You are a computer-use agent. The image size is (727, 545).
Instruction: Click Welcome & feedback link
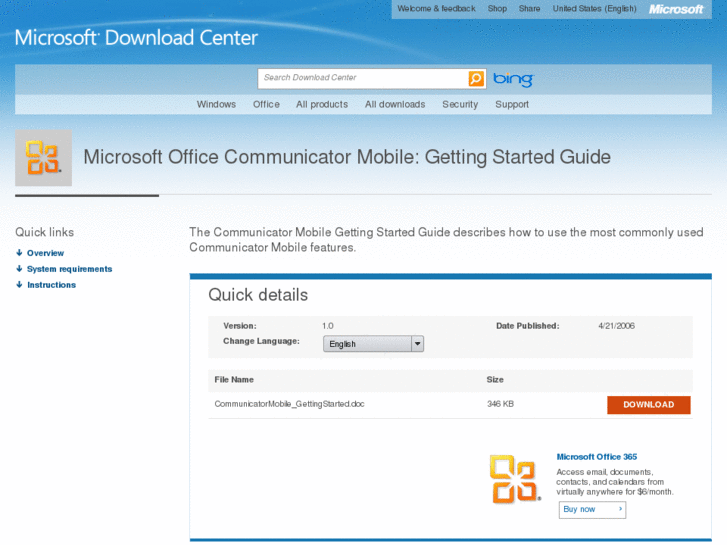(436, 8)
